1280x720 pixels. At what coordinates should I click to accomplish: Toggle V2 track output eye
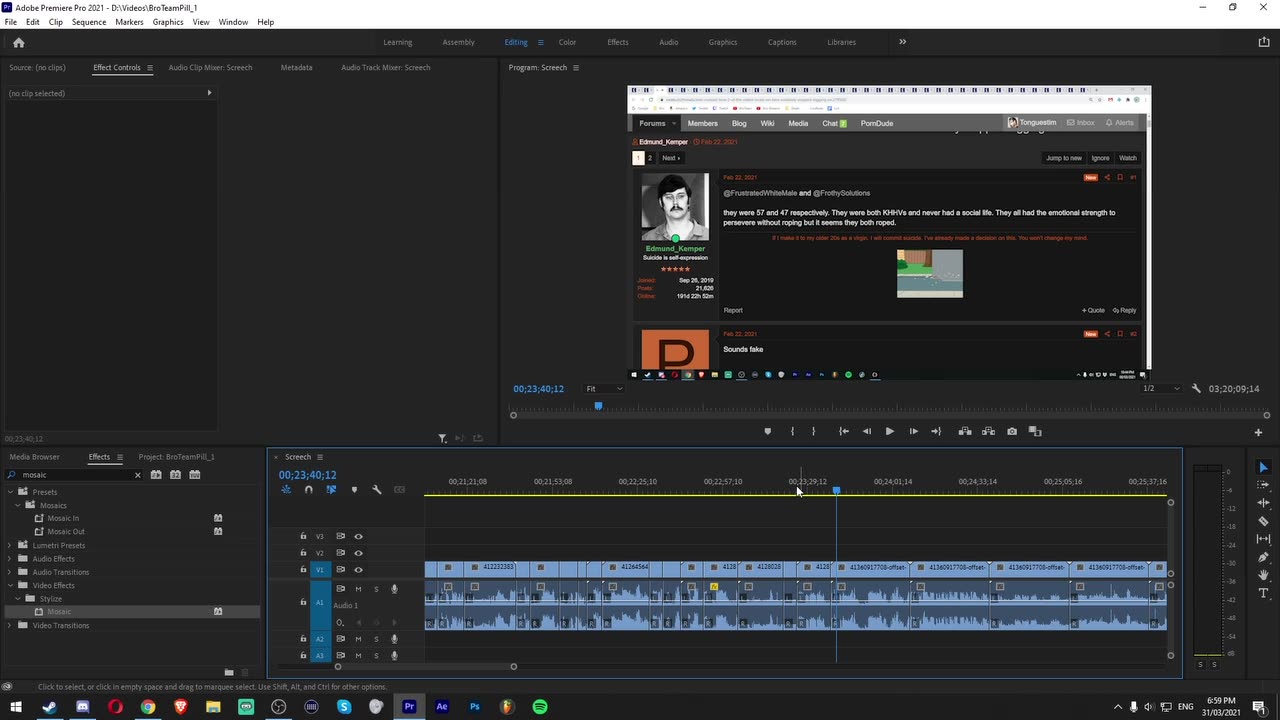click(x=358, y=553)
